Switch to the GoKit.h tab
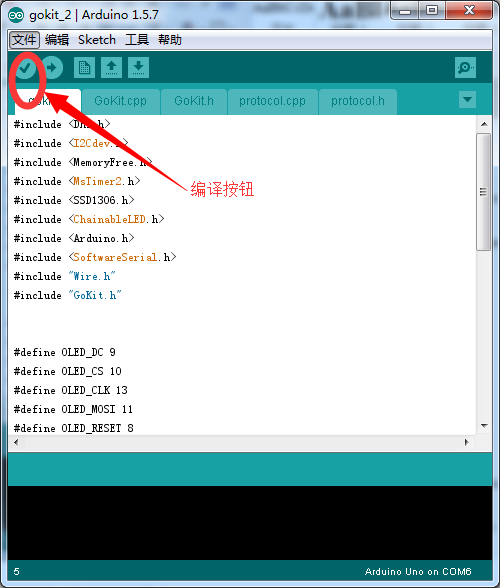The image size is (500, 588). [x=194, y=101]
